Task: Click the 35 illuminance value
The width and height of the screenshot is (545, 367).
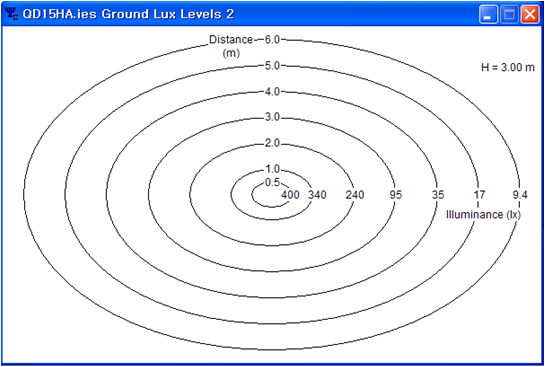Action: 438,195
